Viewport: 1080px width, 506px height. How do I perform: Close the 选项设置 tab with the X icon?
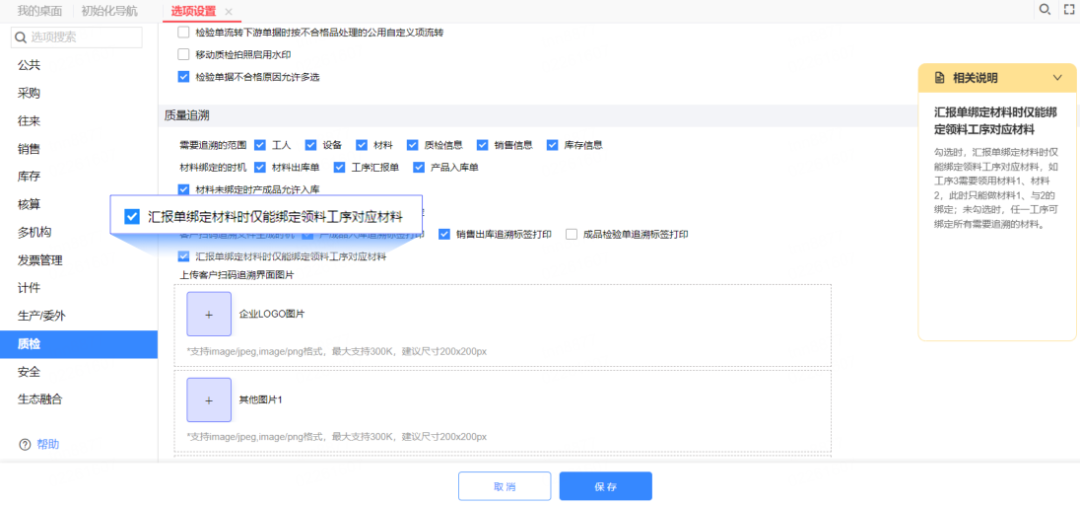click(x=229, y=12)
